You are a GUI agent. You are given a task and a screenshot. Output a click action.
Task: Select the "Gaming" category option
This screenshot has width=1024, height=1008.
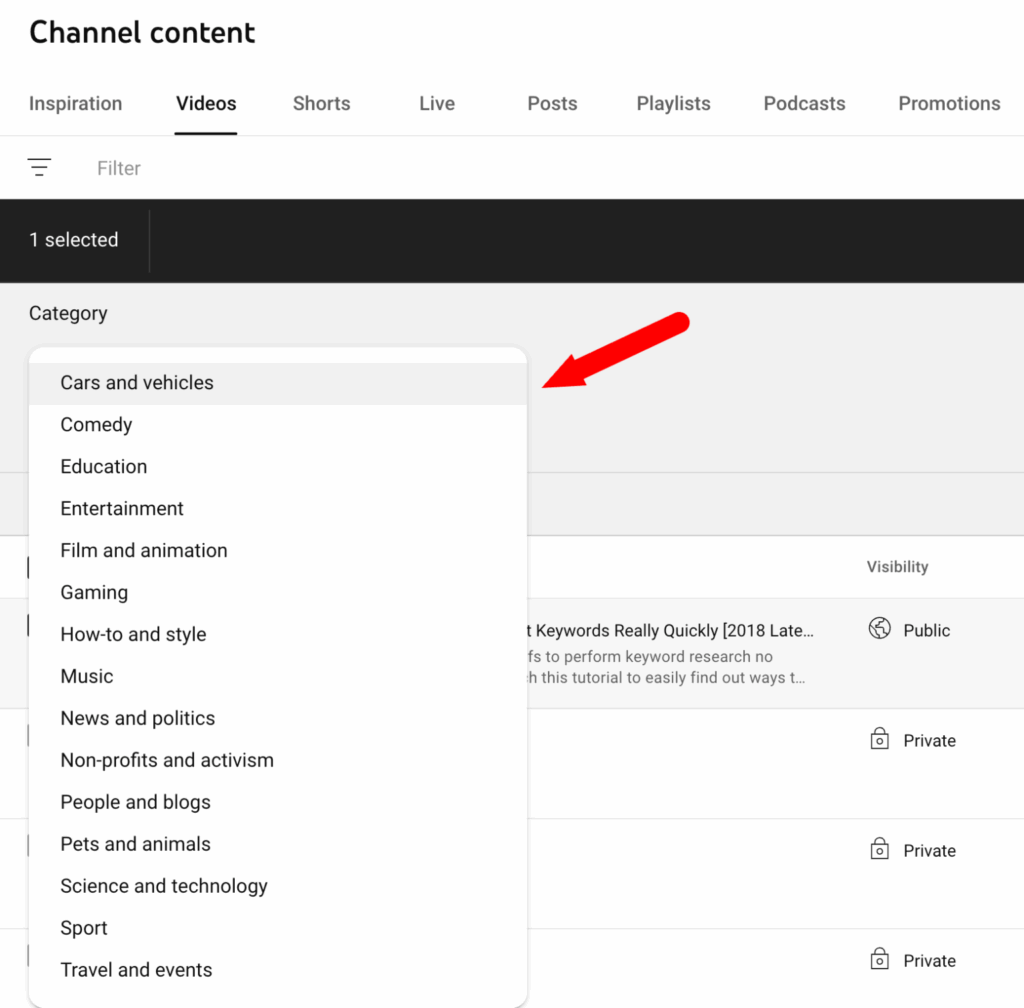click(x=94, y=592)
